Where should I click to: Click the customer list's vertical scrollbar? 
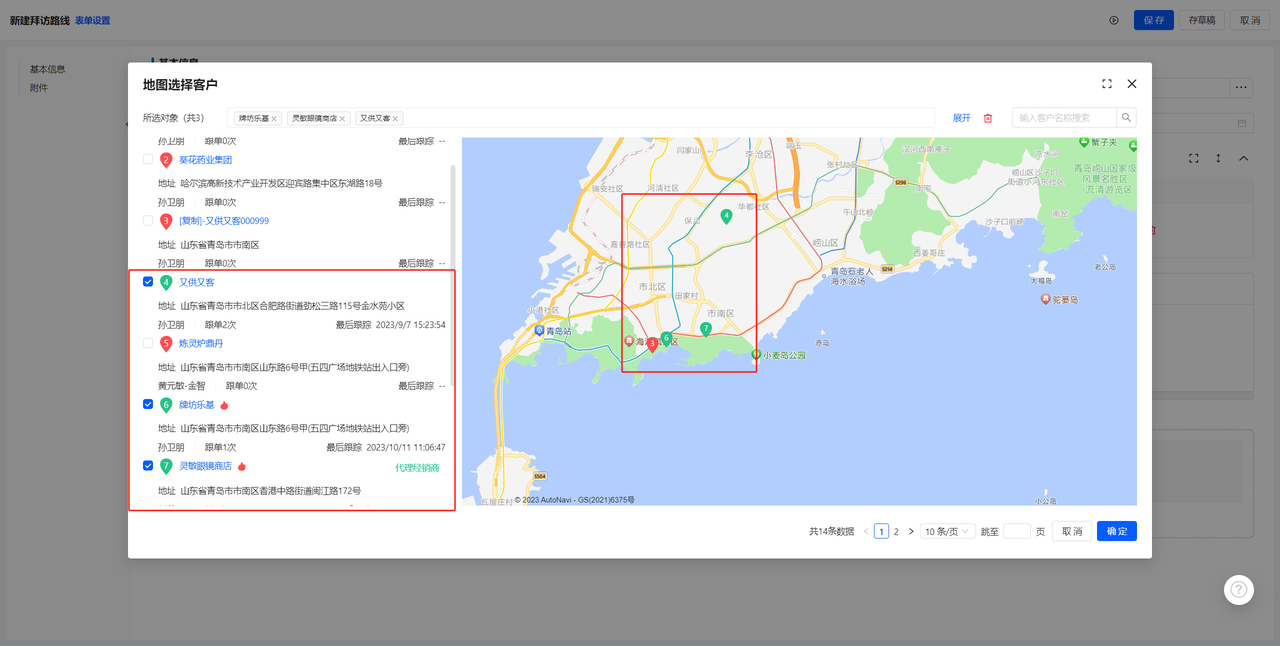[x=453, y=275]
